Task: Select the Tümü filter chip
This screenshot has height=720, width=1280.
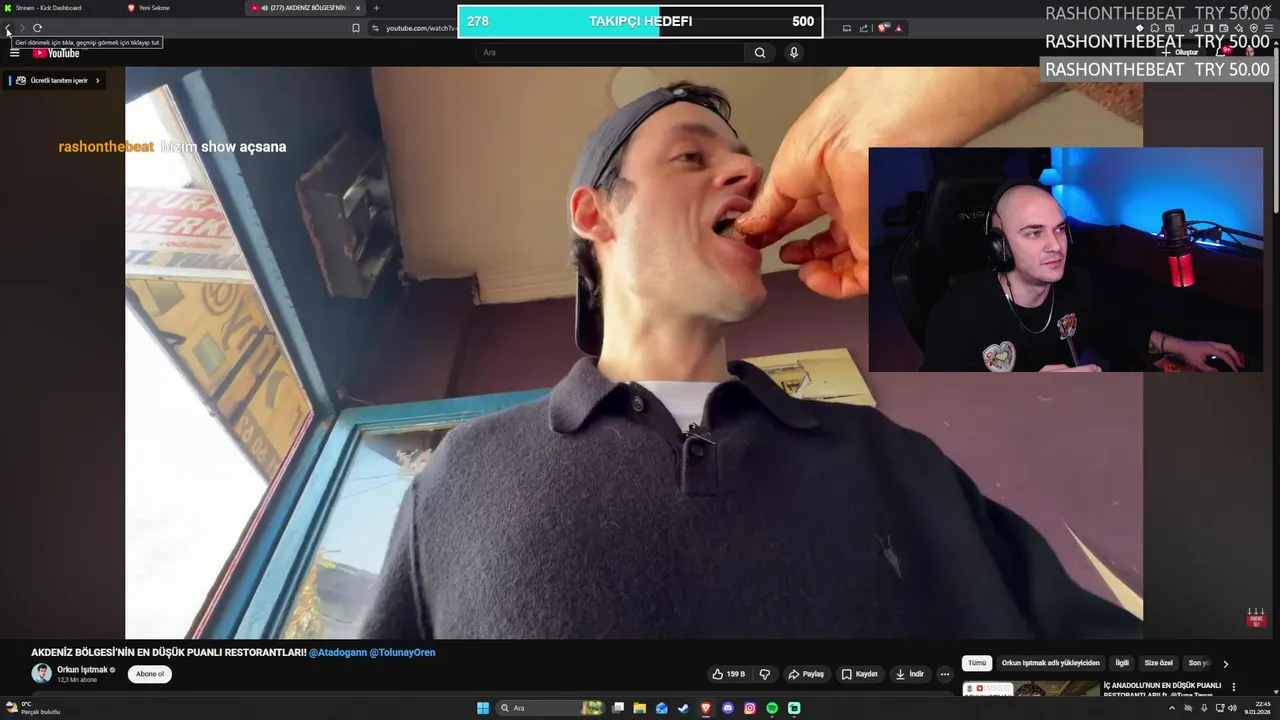Action: [x=977, y=663]
